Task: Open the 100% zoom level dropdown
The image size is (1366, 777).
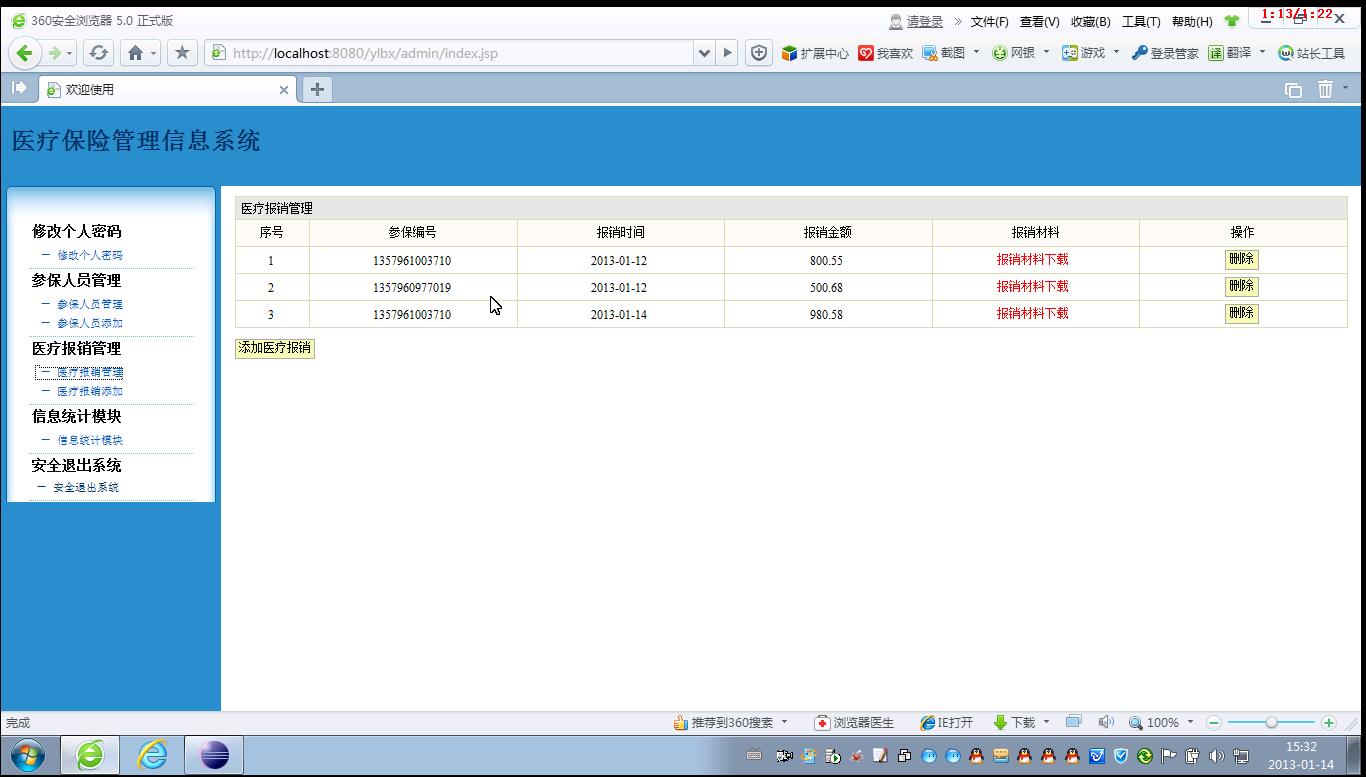Action: coord(1160,722)
